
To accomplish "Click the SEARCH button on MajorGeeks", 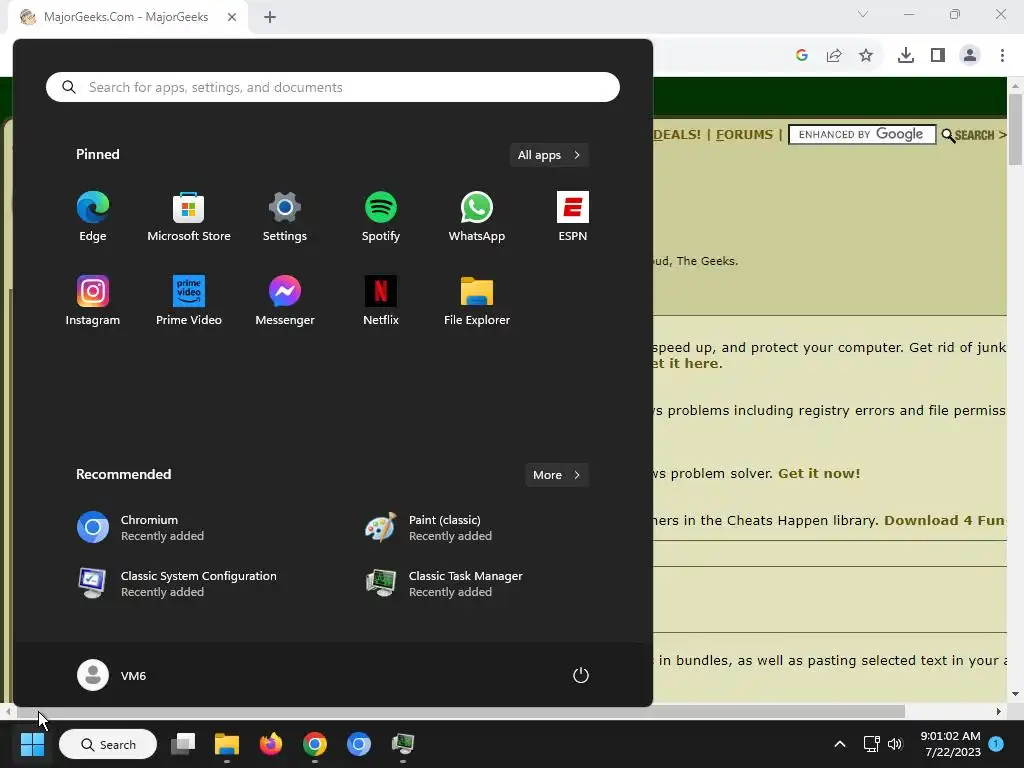I will pos(973,135).
